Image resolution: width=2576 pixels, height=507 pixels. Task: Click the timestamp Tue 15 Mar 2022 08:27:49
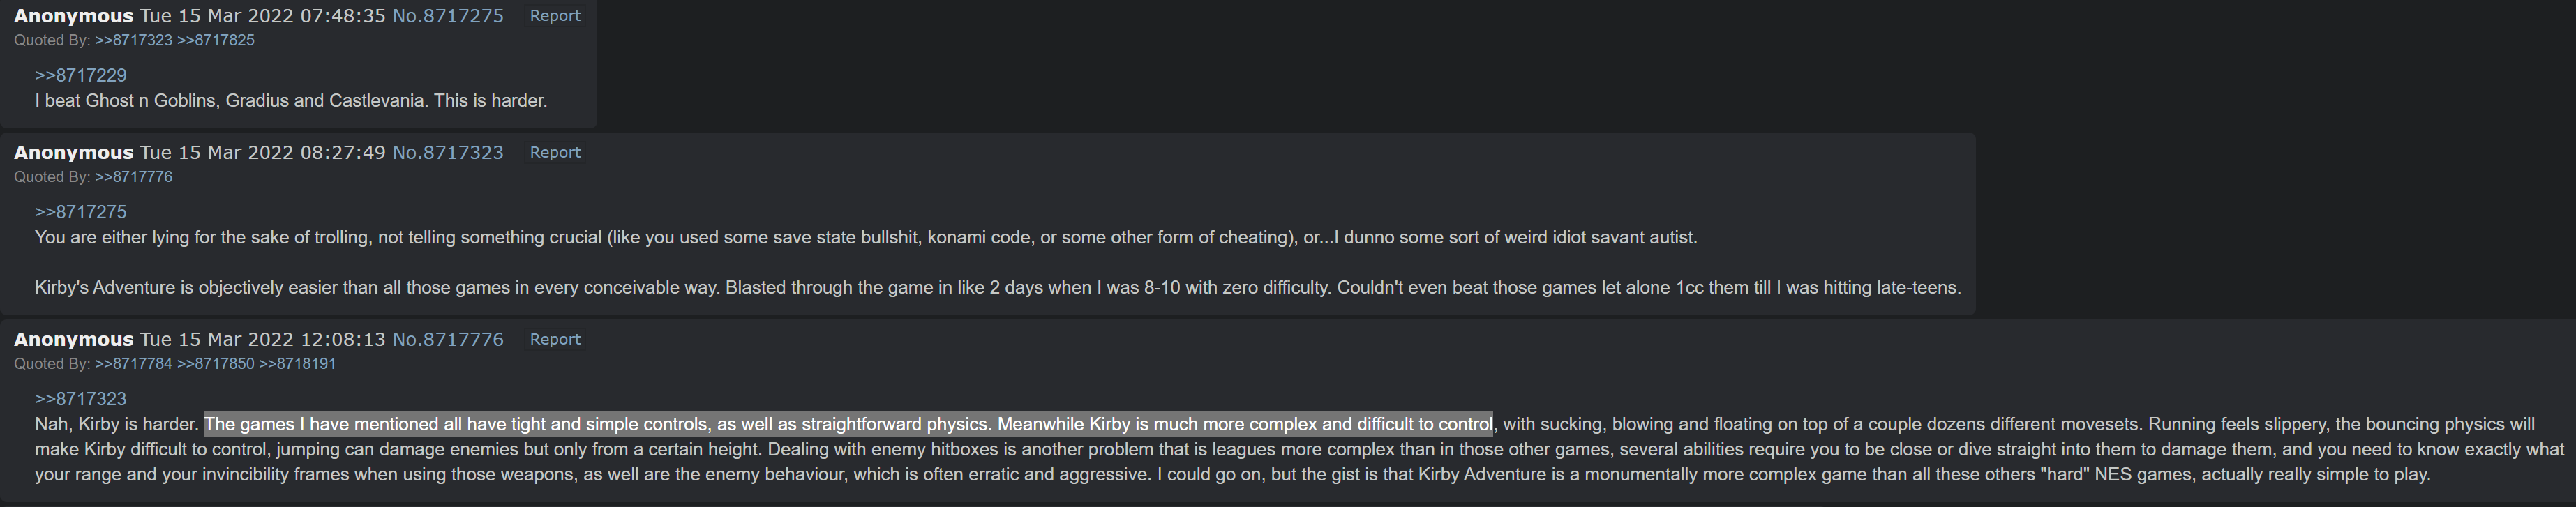coord(263,152)
